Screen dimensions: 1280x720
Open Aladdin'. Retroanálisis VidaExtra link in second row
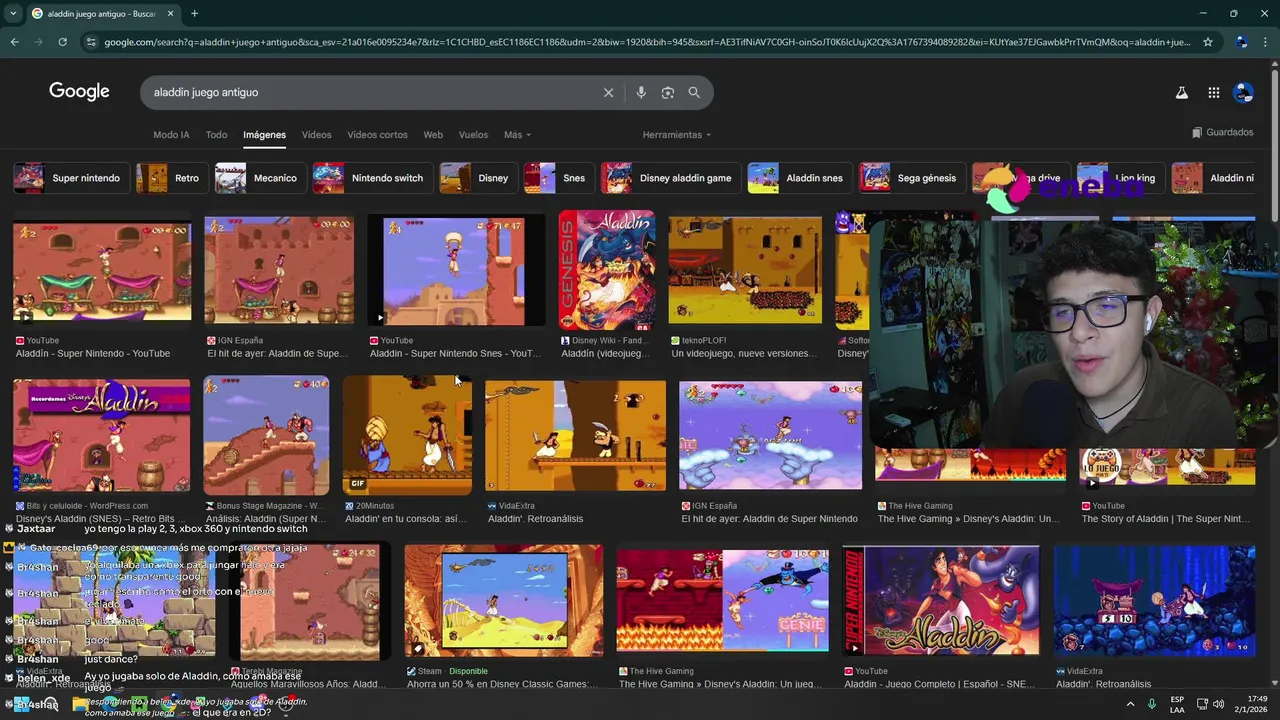(535, 518)
